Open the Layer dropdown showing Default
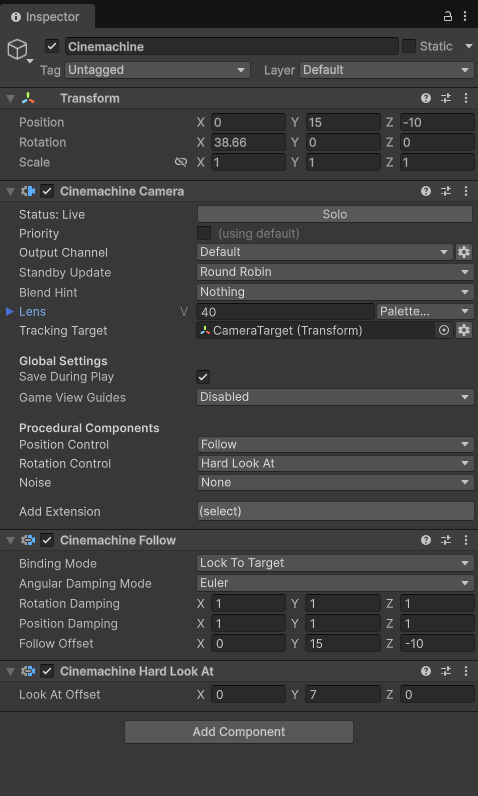 tap(387, 70)
